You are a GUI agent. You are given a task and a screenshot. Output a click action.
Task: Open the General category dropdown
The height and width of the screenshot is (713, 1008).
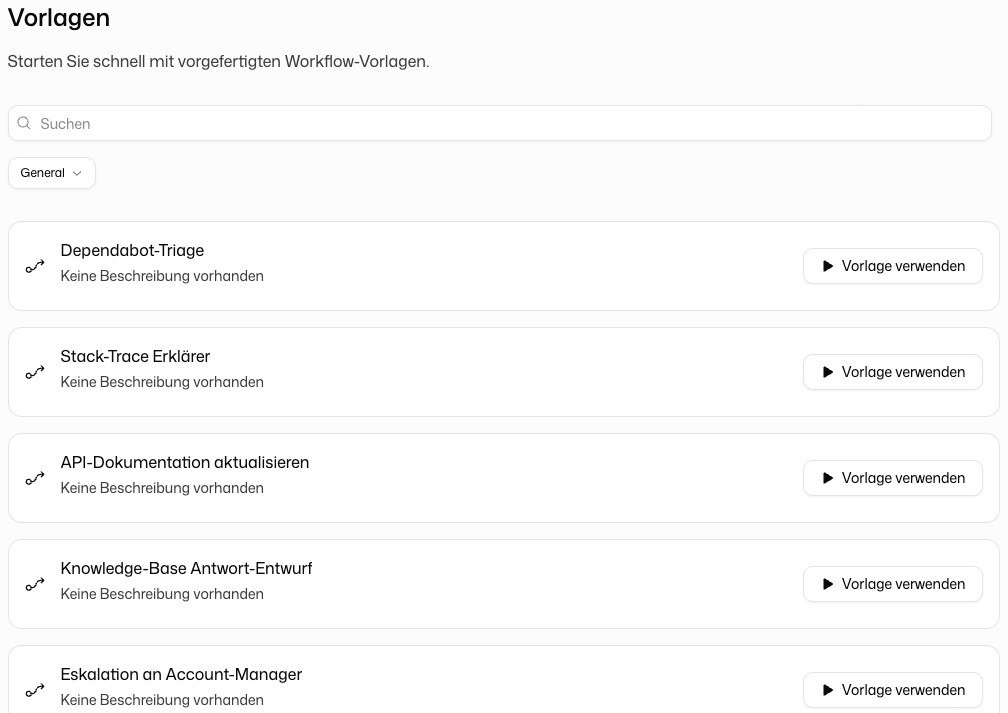[x=51, y=173]
